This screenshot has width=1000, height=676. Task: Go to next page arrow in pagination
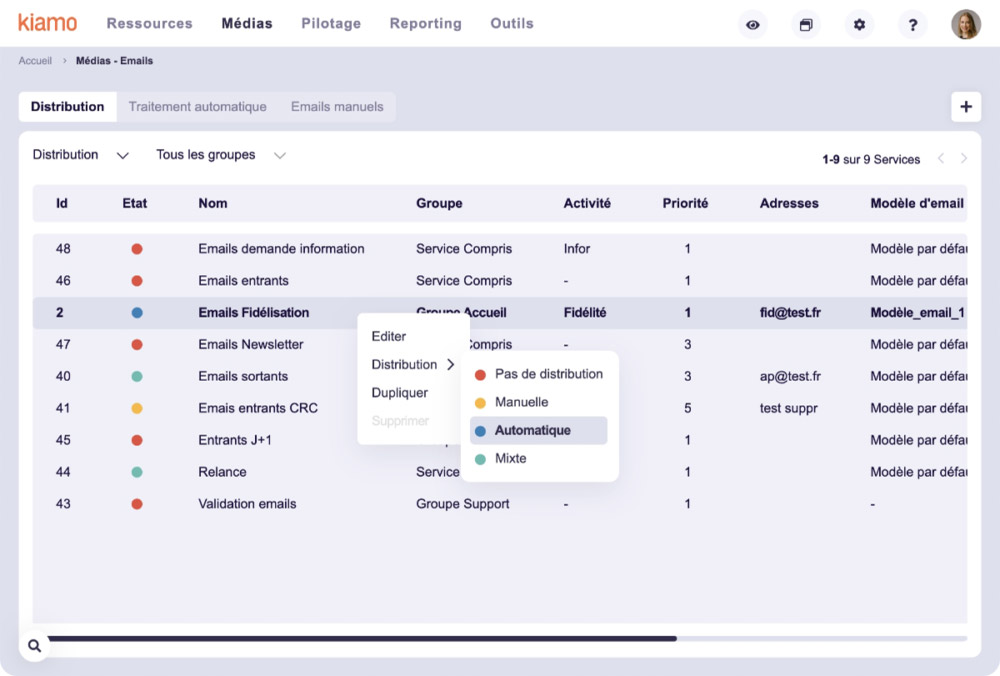point(964,159)
